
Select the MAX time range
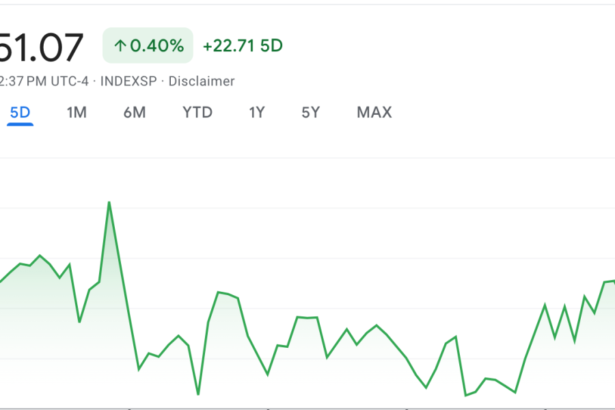tap(374, 113)
